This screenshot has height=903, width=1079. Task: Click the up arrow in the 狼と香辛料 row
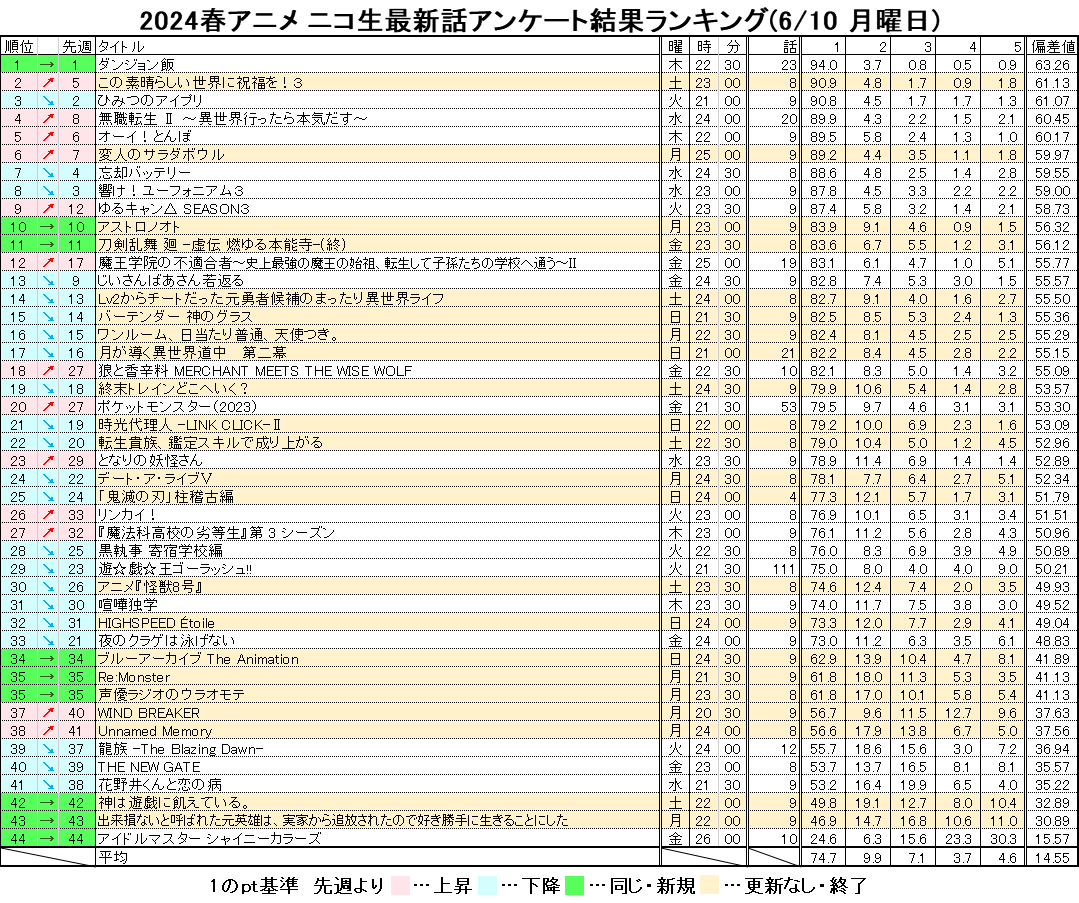[x=47, y=370]
